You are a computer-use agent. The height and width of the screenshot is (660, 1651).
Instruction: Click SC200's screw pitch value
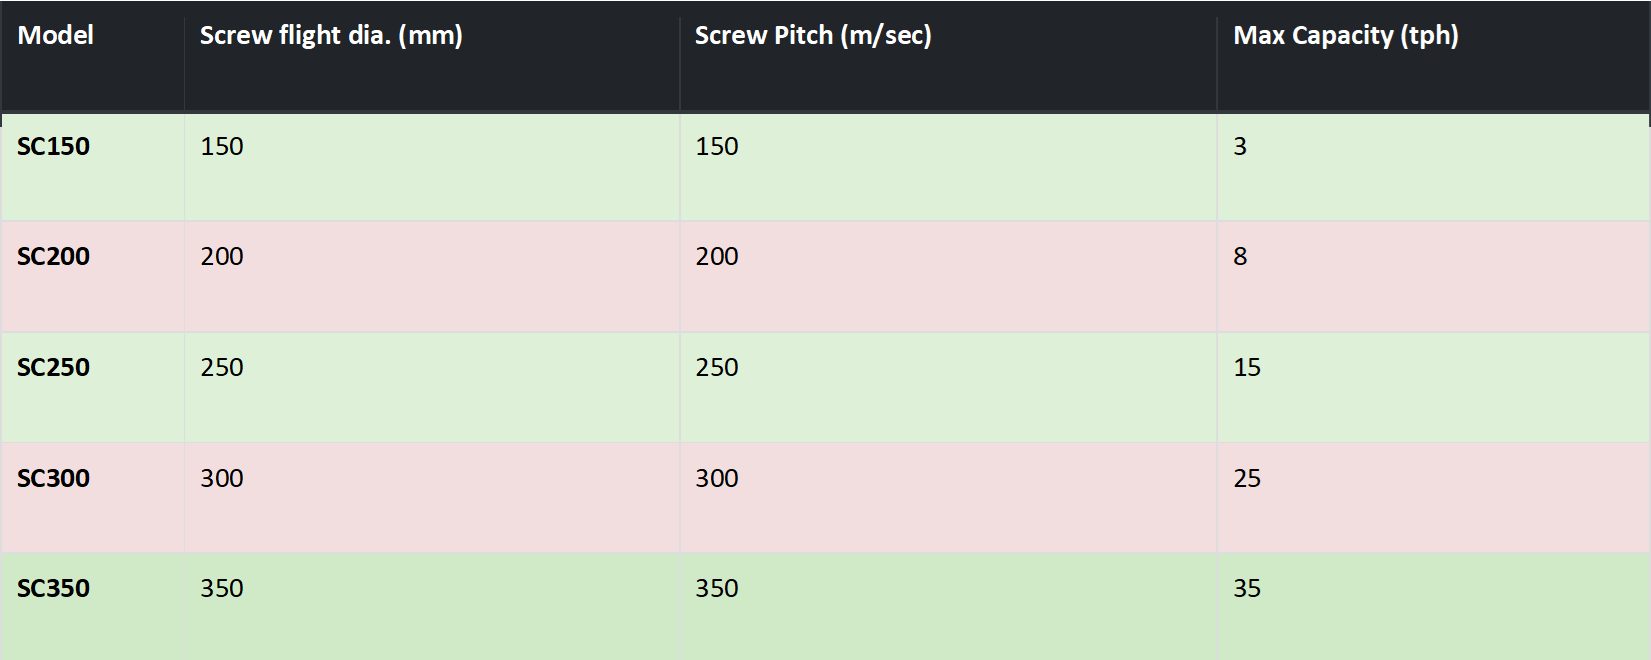717,257
